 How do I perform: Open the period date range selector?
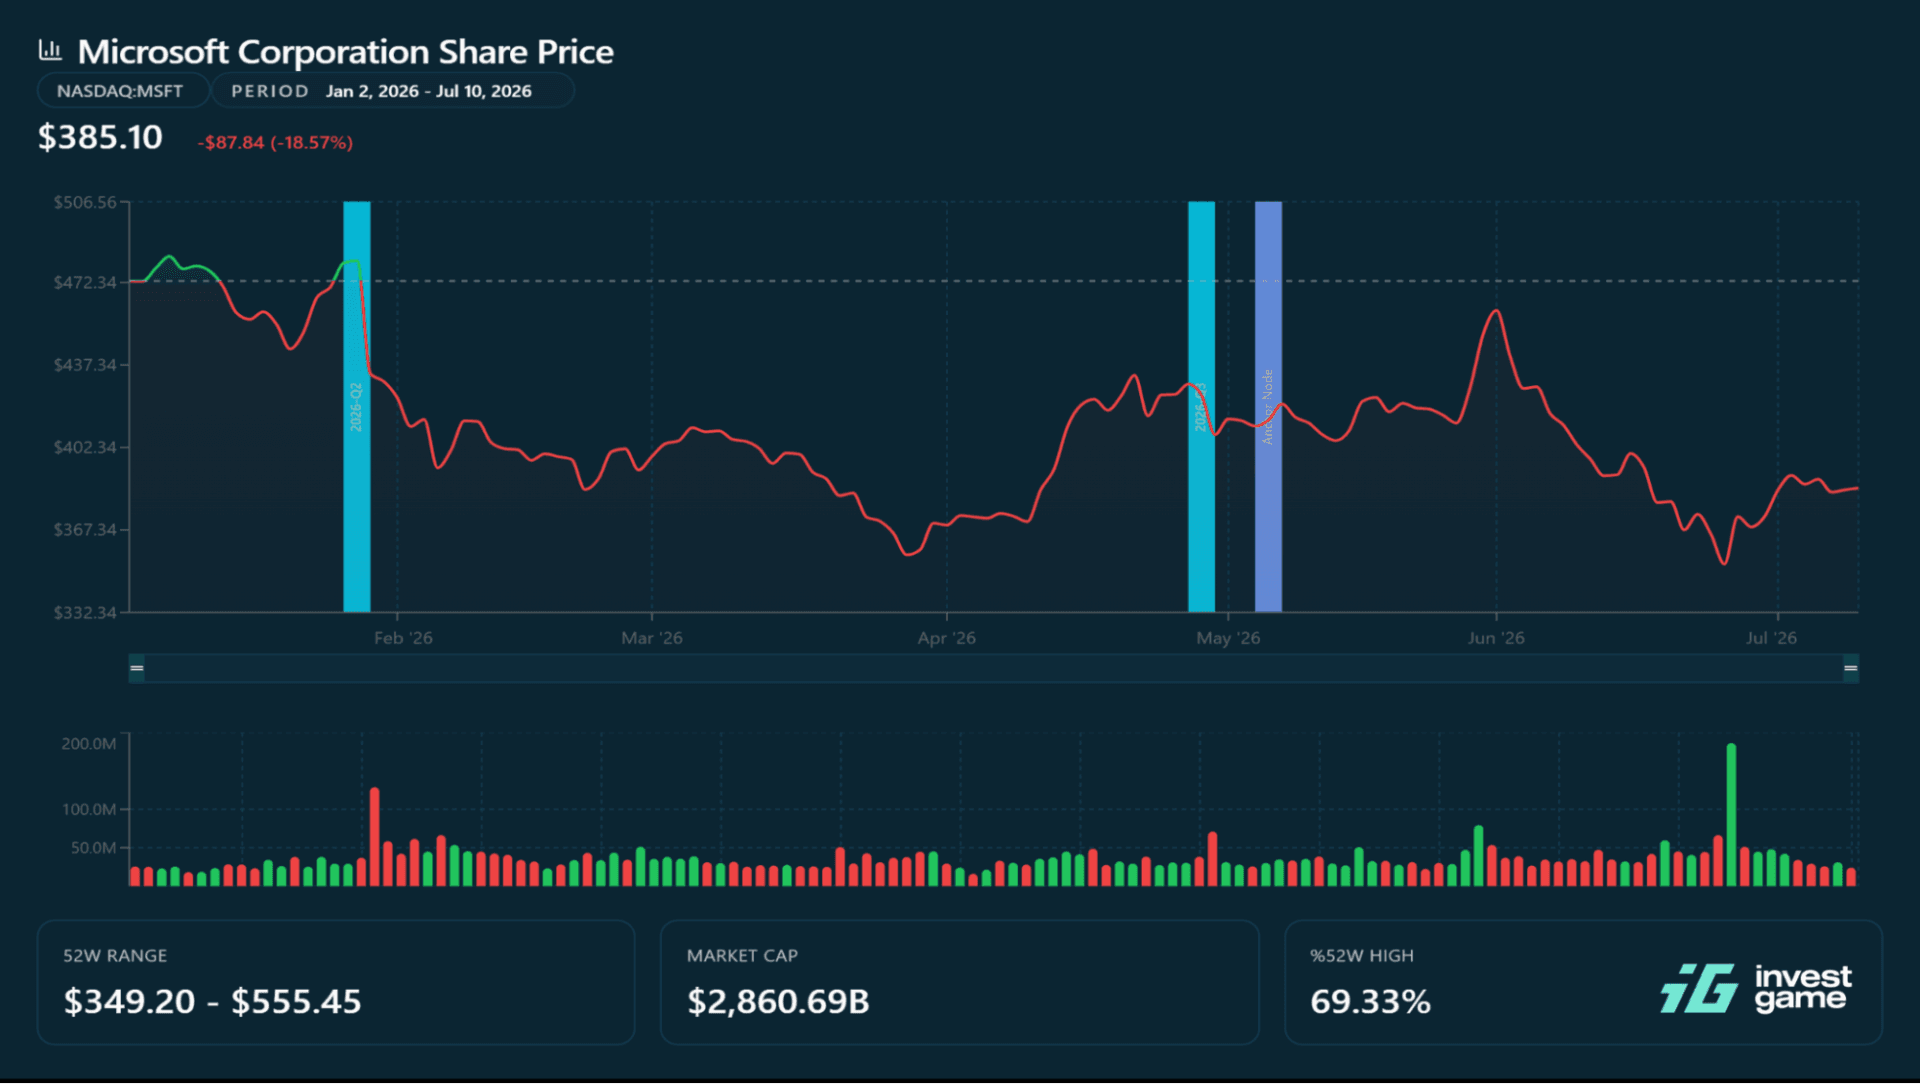point(393,91)
